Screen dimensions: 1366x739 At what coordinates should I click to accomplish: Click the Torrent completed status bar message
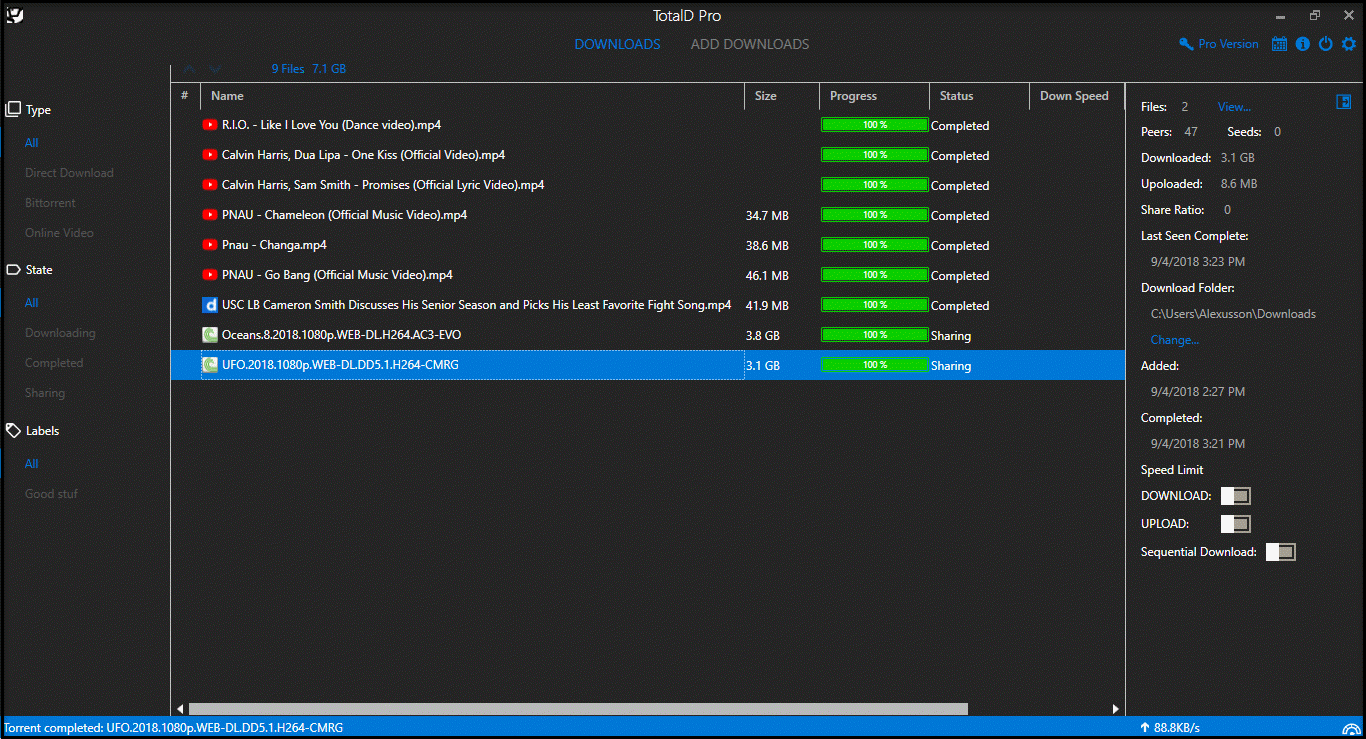[173, 728]
